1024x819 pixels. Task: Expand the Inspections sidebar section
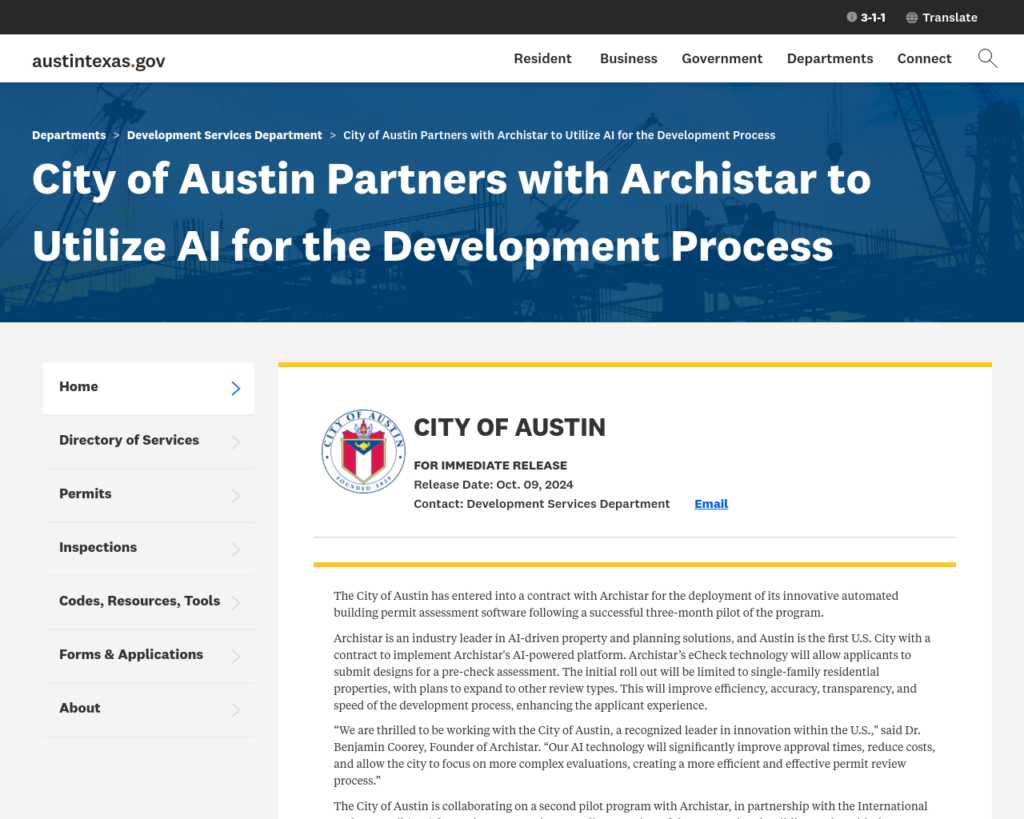click(x=148, y=548)
